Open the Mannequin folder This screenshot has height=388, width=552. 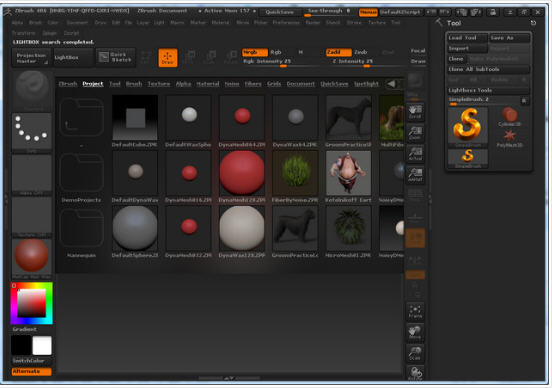click(81, 228)
